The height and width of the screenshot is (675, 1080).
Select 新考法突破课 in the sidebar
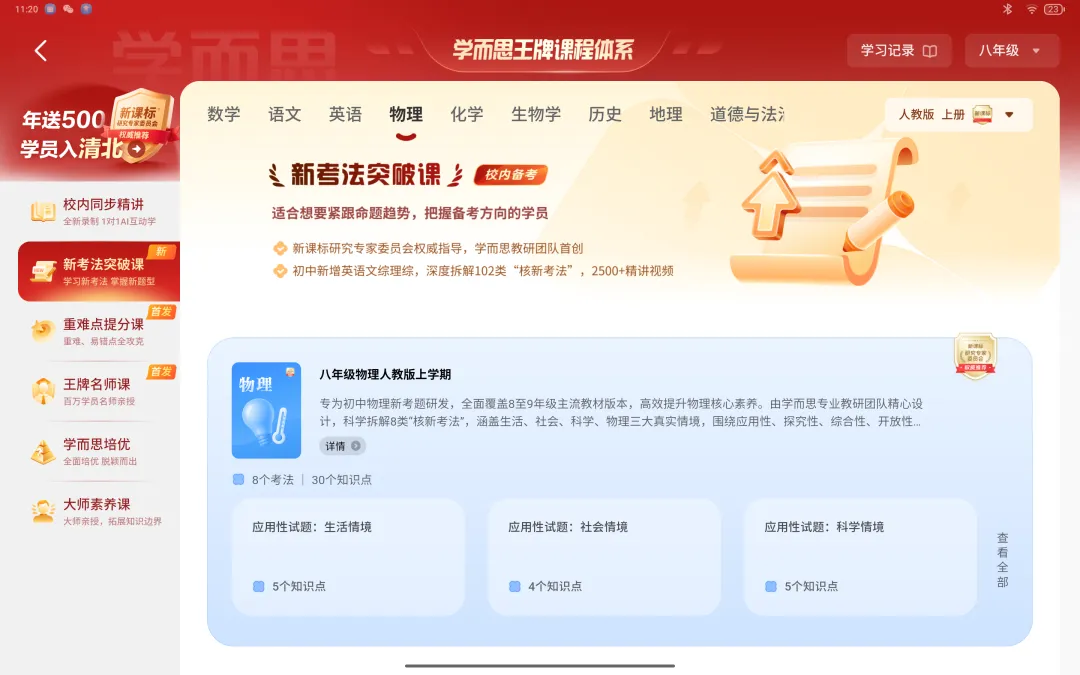point(99,271)
